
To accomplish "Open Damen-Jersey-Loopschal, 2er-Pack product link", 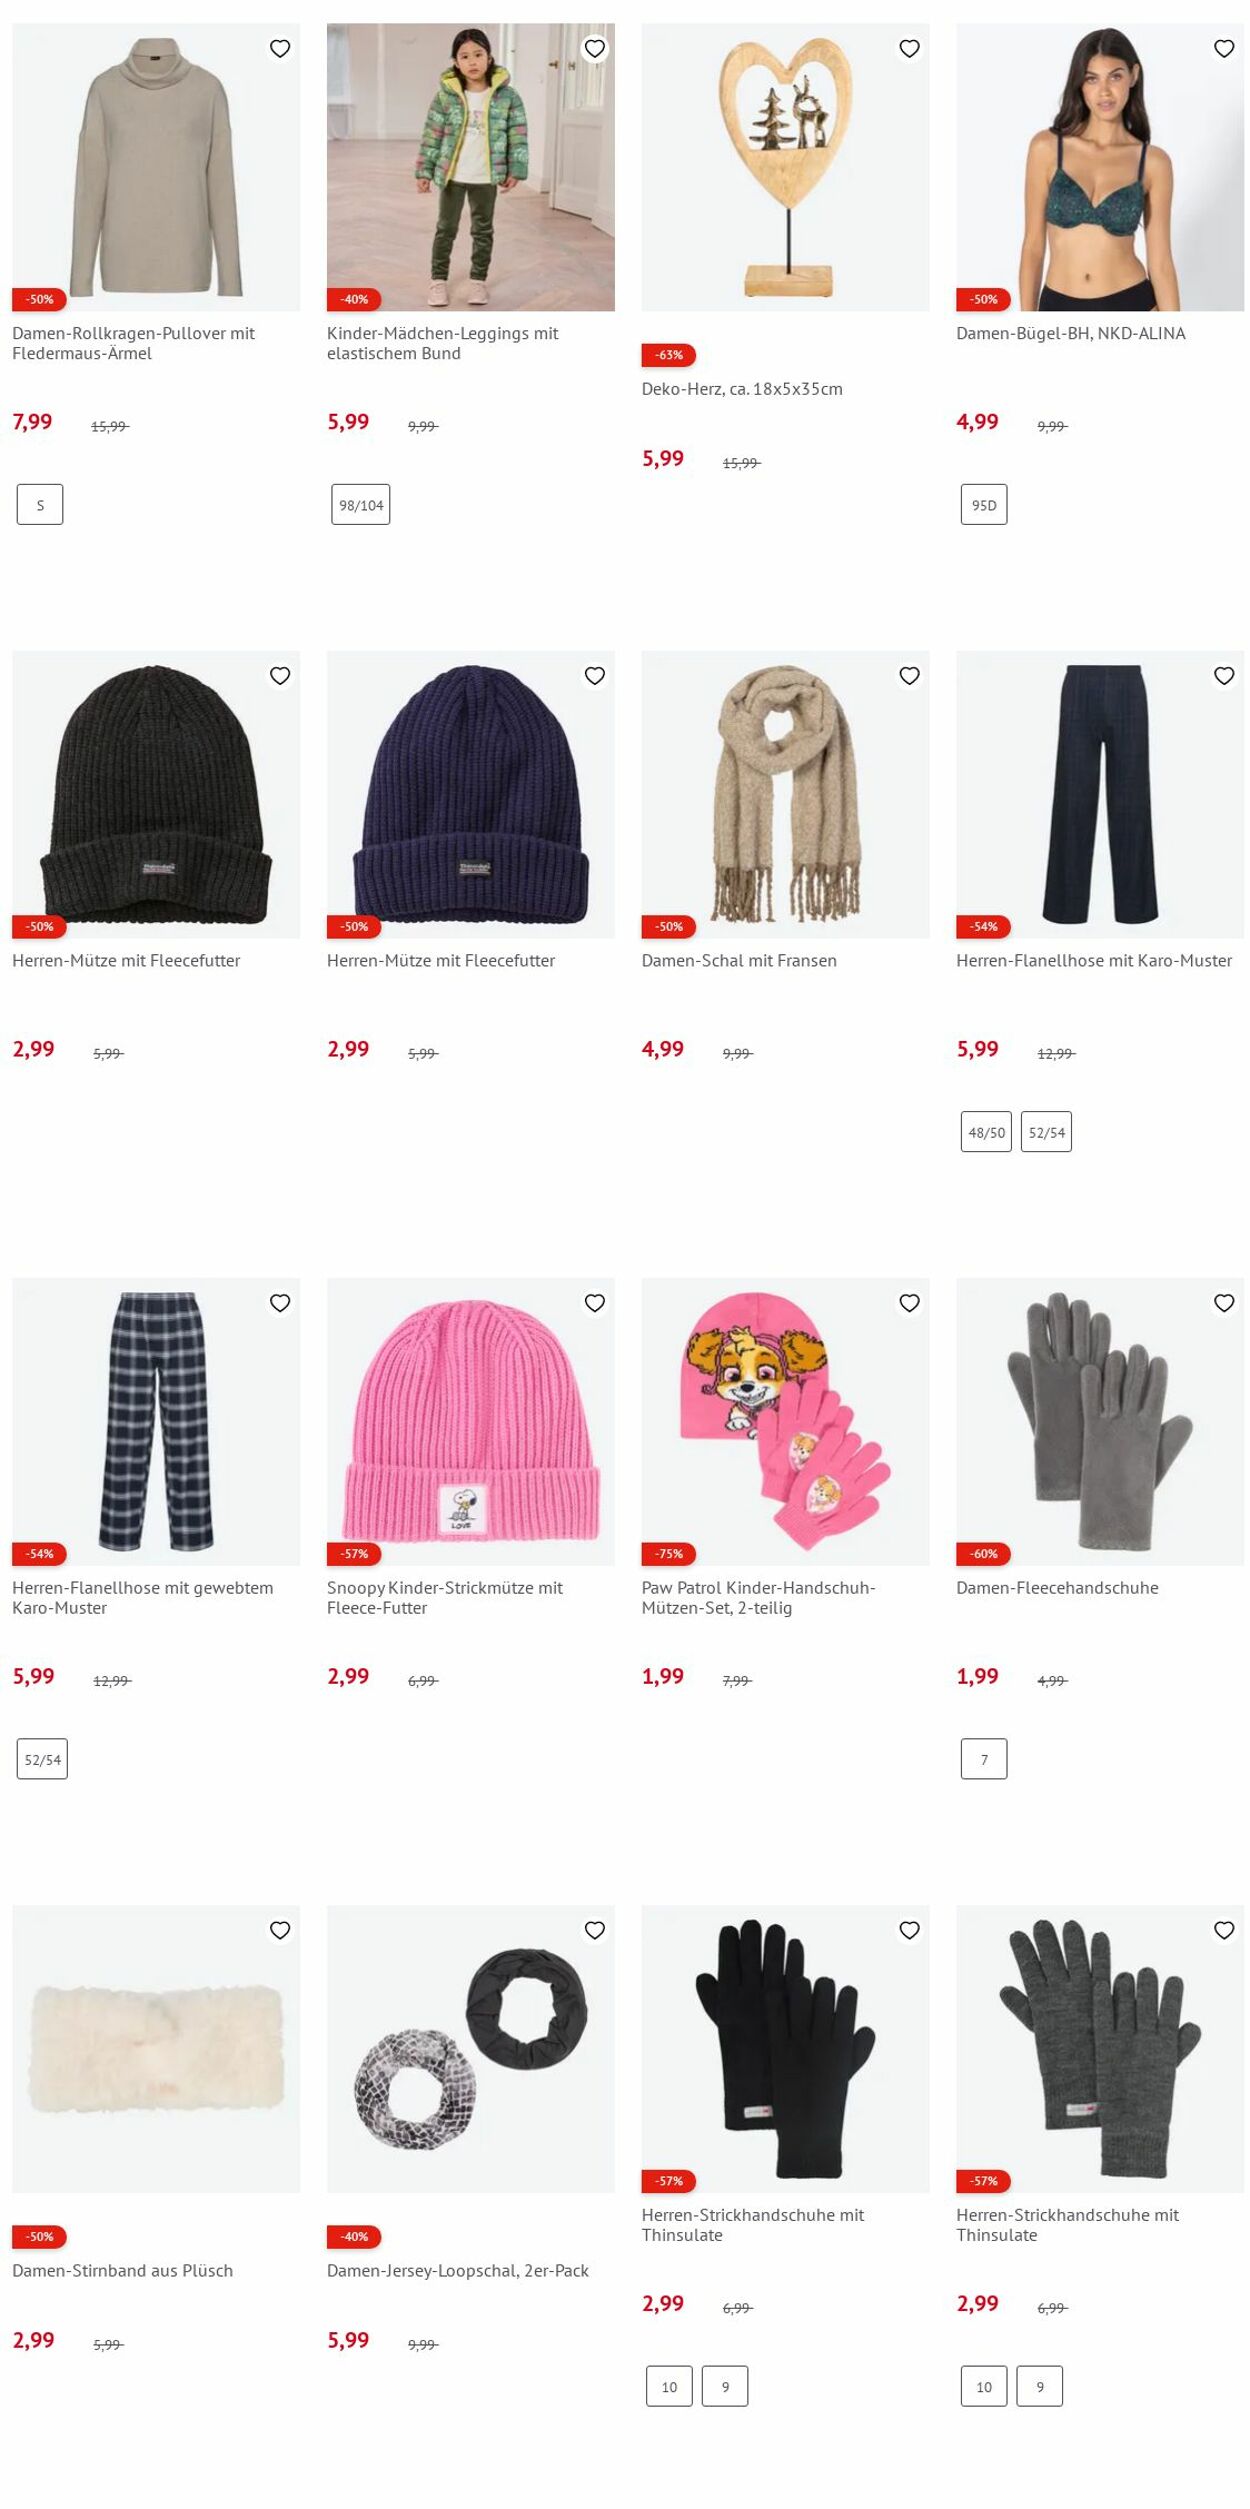I will pos(458,2270).
